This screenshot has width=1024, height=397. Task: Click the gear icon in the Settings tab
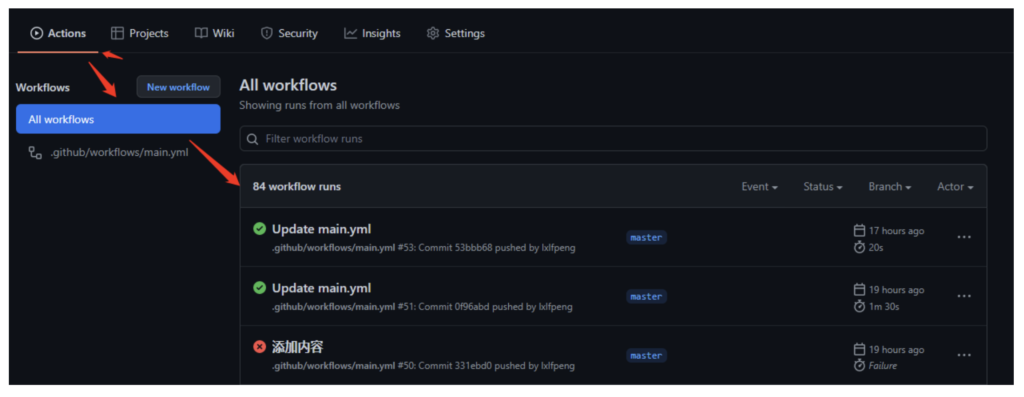pyautogui.click(x=432, y=33)
